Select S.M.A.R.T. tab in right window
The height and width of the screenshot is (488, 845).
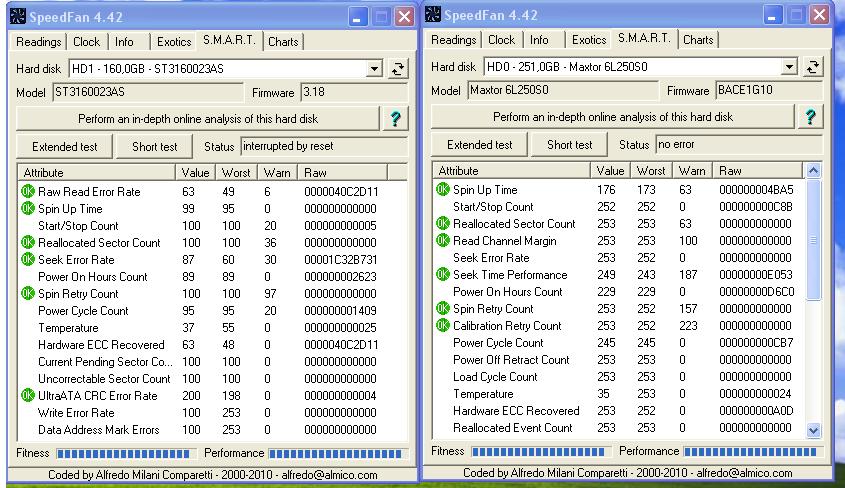pyautogui.click(x=643, y=38)
